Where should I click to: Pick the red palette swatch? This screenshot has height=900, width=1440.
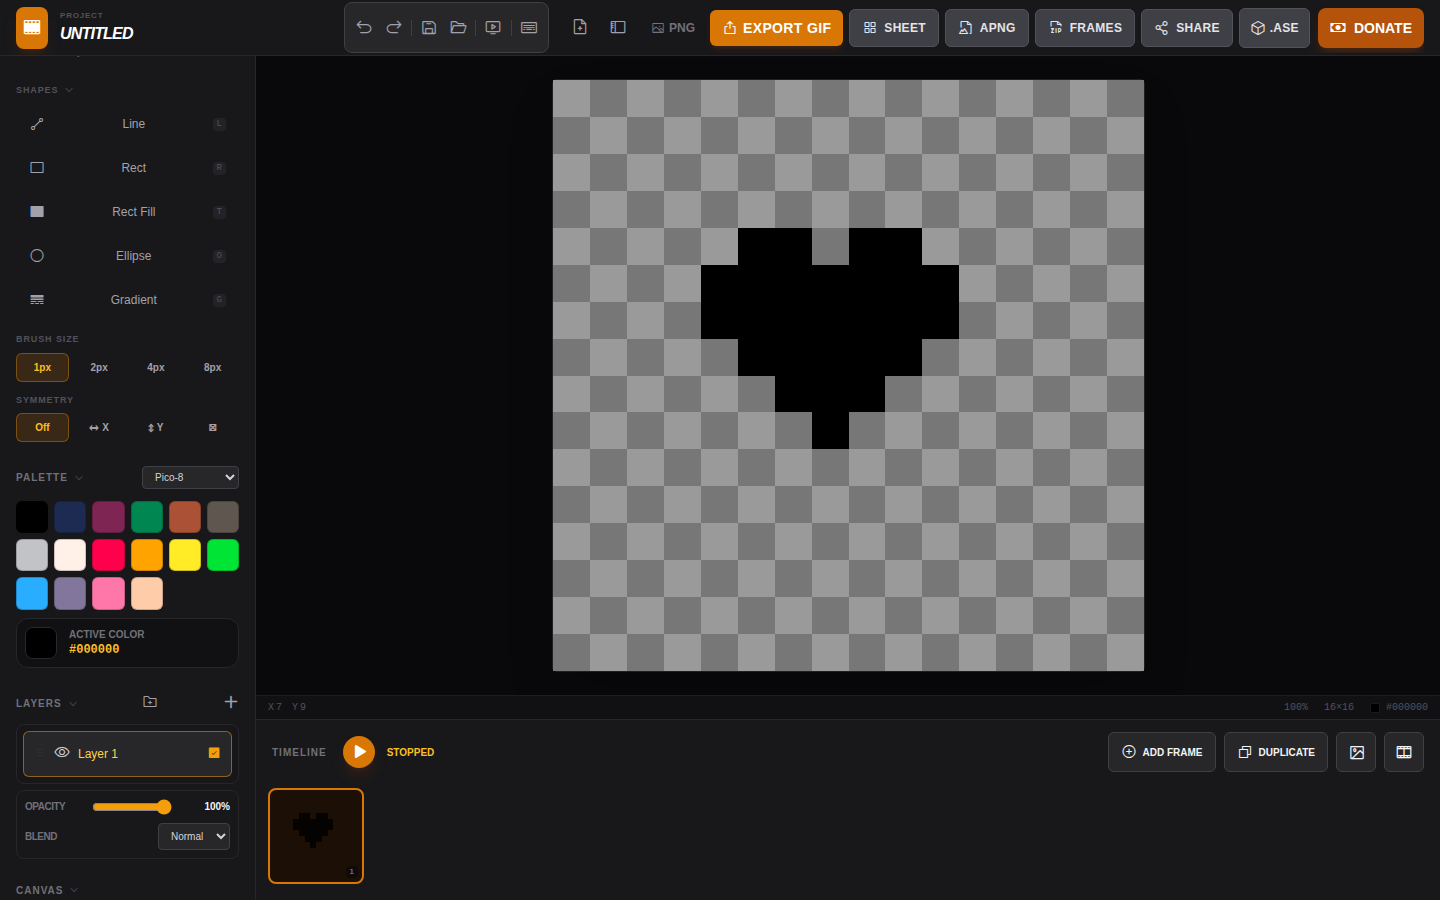[x=108, y=555]
